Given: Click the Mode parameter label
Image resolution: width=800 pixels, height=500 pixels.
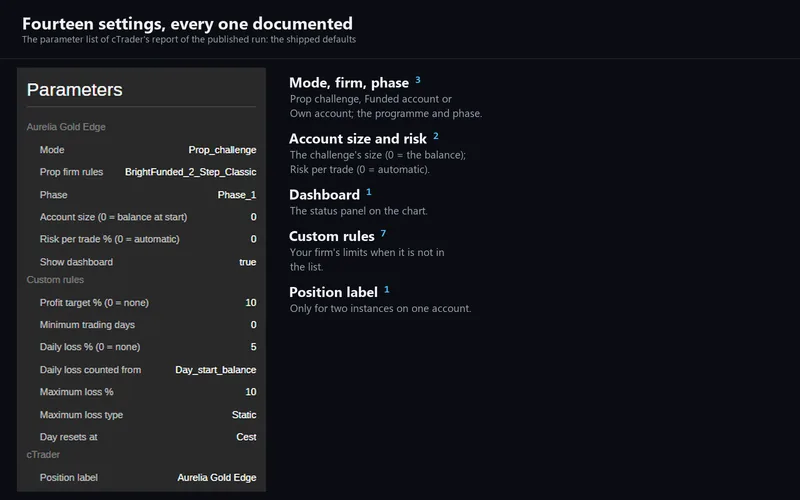Looking at the screenshot, I should pos(52,150).
